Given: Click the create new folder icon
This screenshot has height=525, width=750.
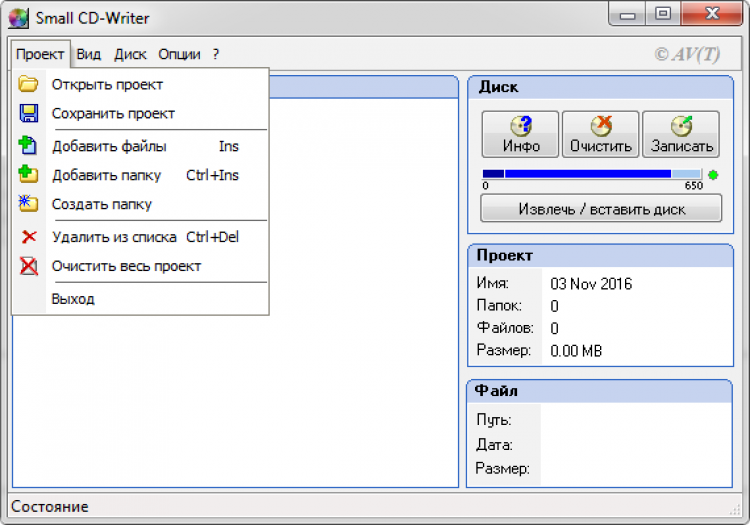Looking at the screenshot, I should pyautogui.click(x=28, y=203).
